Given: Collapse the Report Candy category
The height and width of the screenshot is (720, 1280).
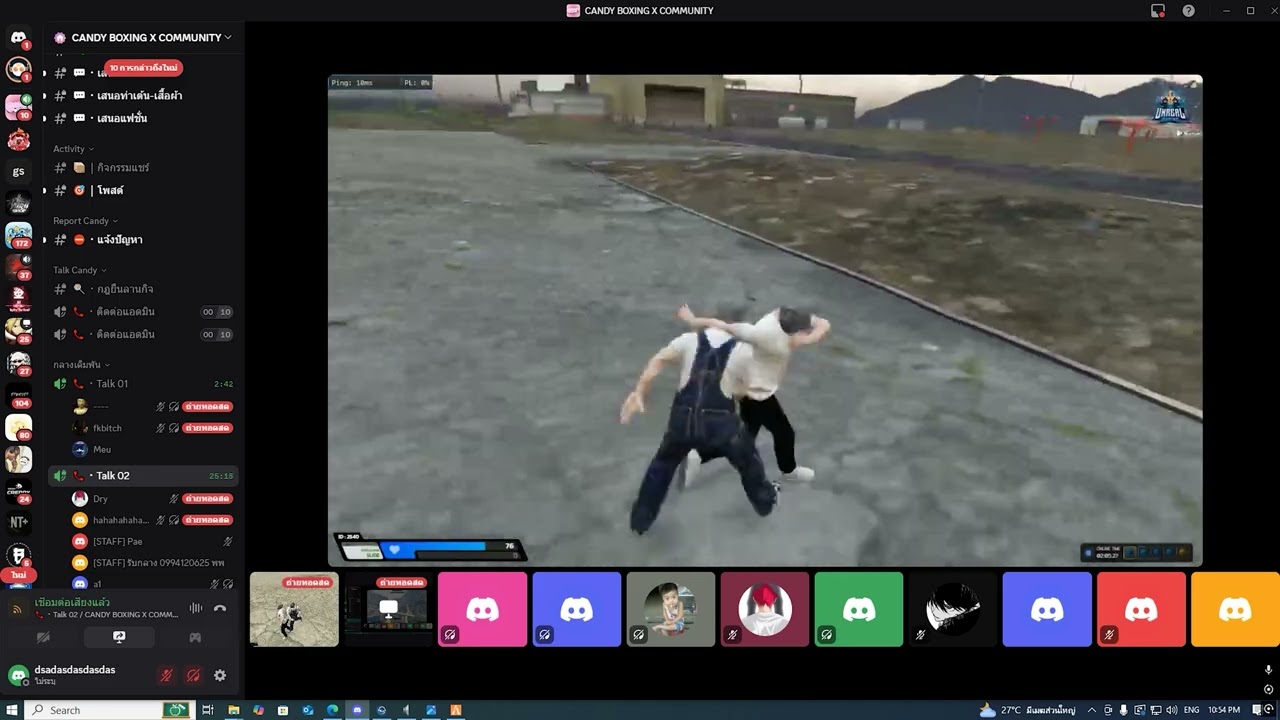Looking at the screenshot, I should coord(85,221).
